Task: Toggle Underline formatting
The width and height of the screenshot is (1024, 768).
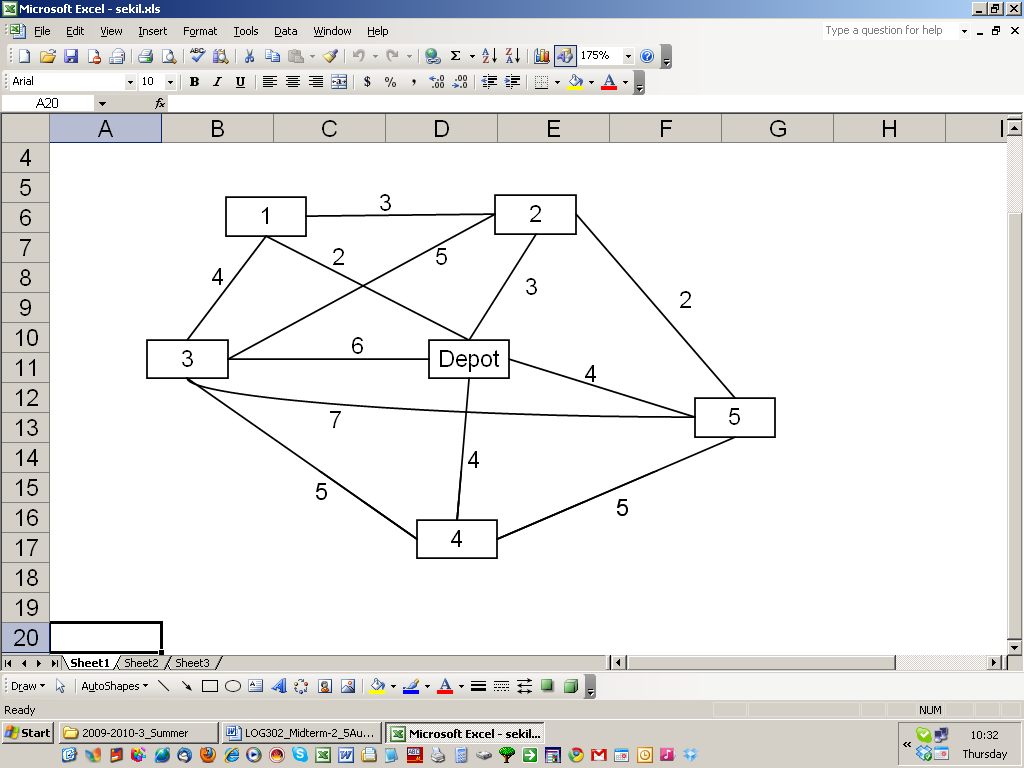Action: [242, 82]
